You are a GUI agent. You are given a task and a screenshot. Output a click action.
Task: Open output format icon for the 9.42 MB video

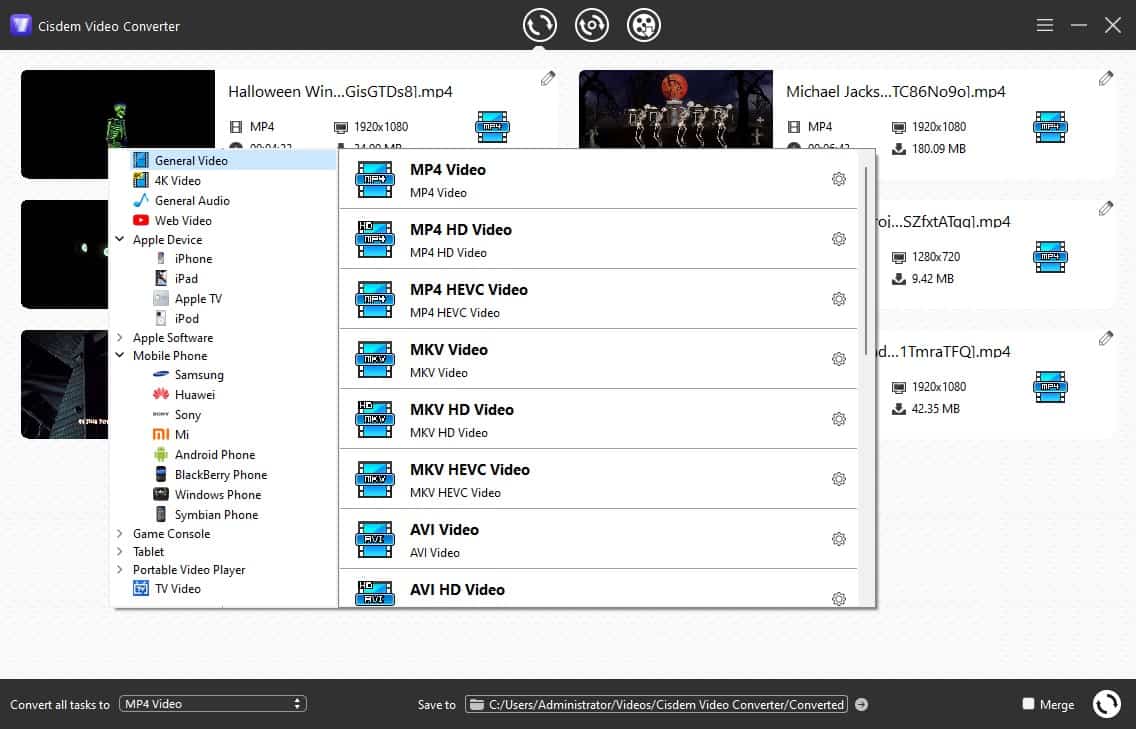pyautogui.click(x=1051, y=257)
